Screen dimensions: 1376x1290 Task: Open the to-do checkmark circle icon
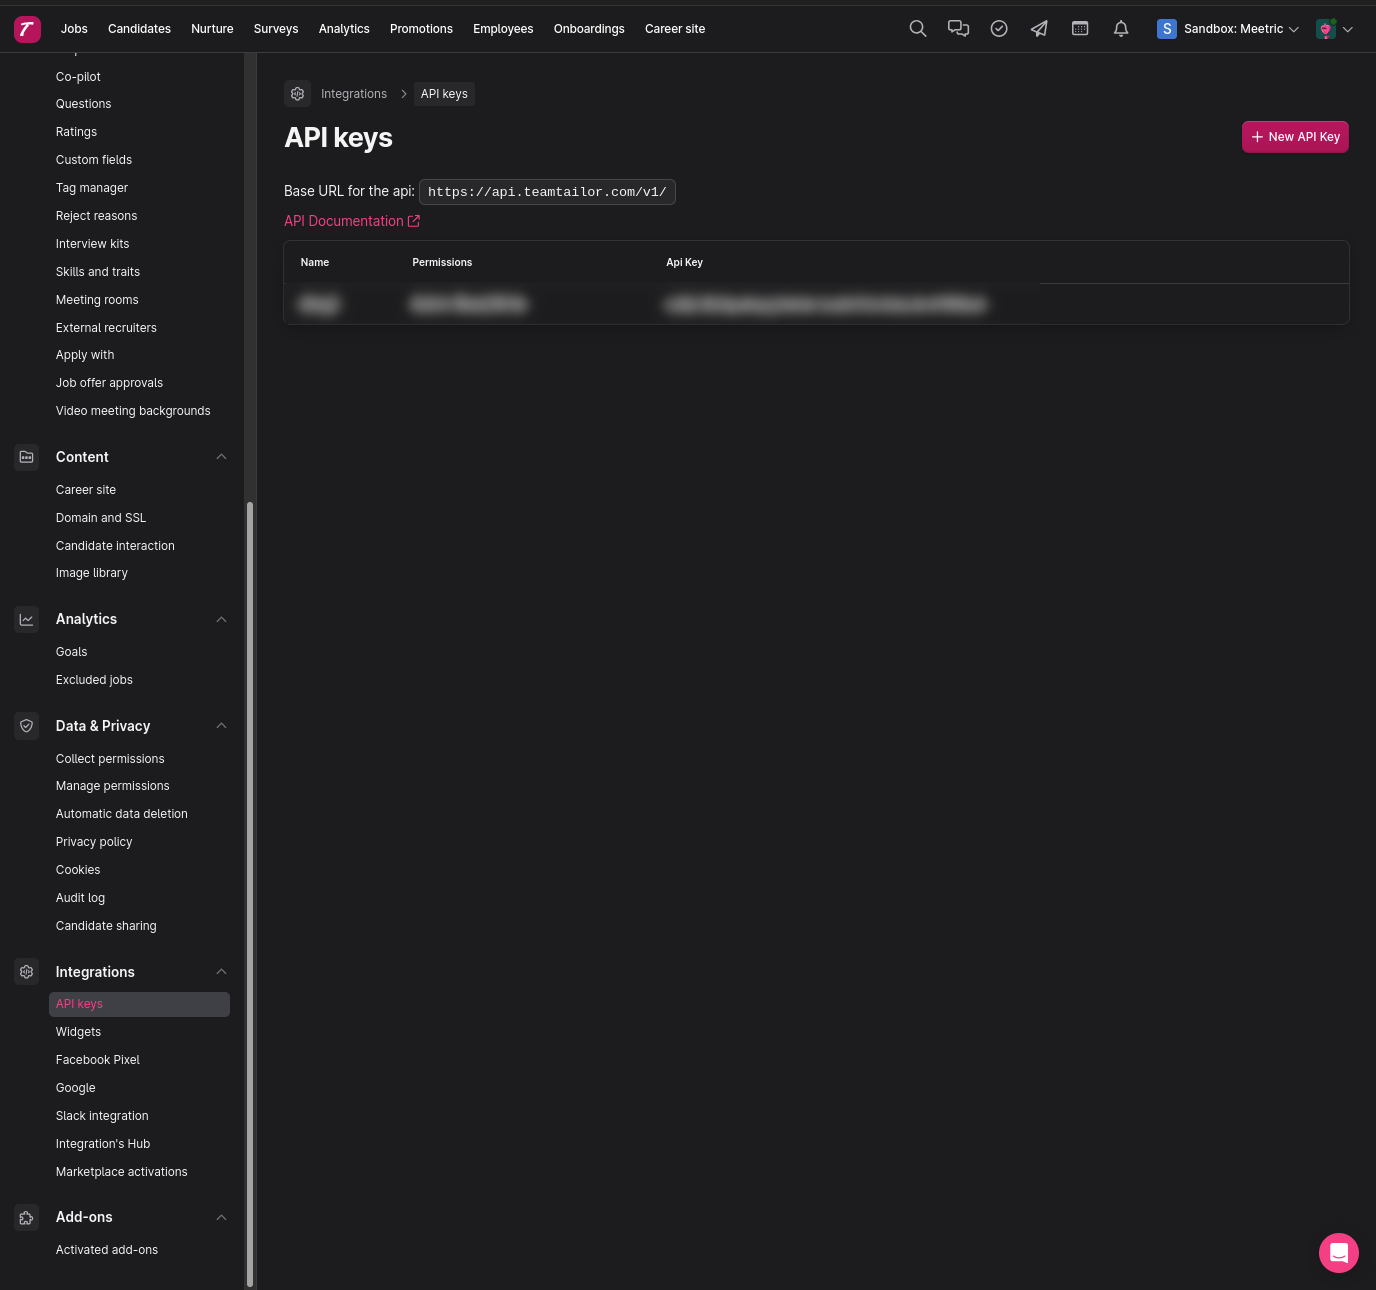999,29
